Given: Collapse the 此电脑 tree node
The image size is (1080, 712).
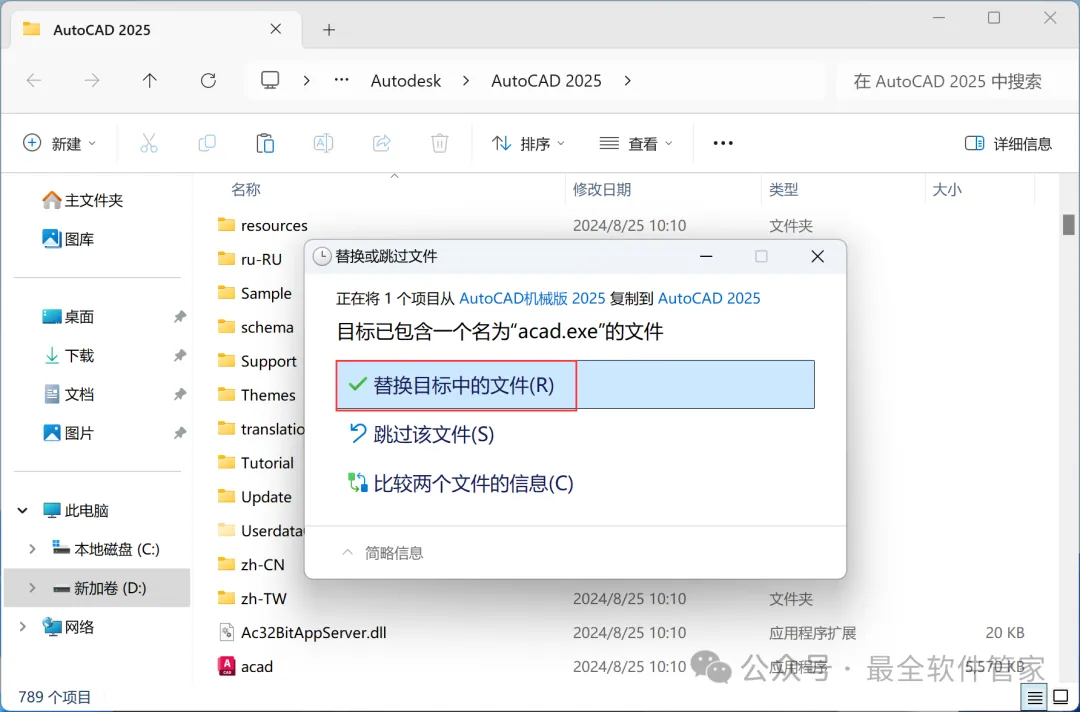Looking at the screenshot, I should click(23, 510).
